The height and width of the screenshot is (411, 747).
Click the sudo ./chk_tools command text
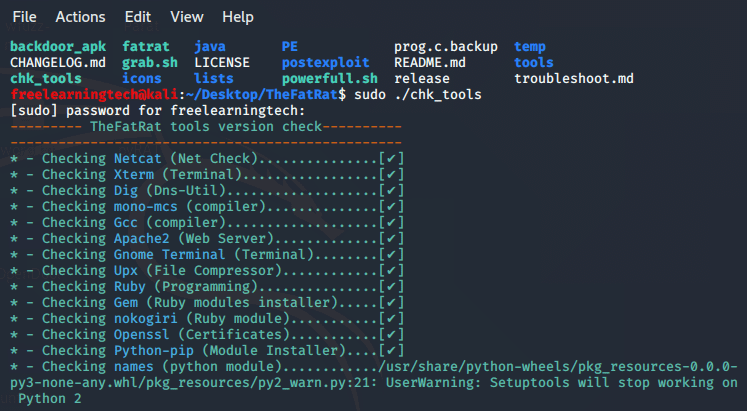click(418, 94)
